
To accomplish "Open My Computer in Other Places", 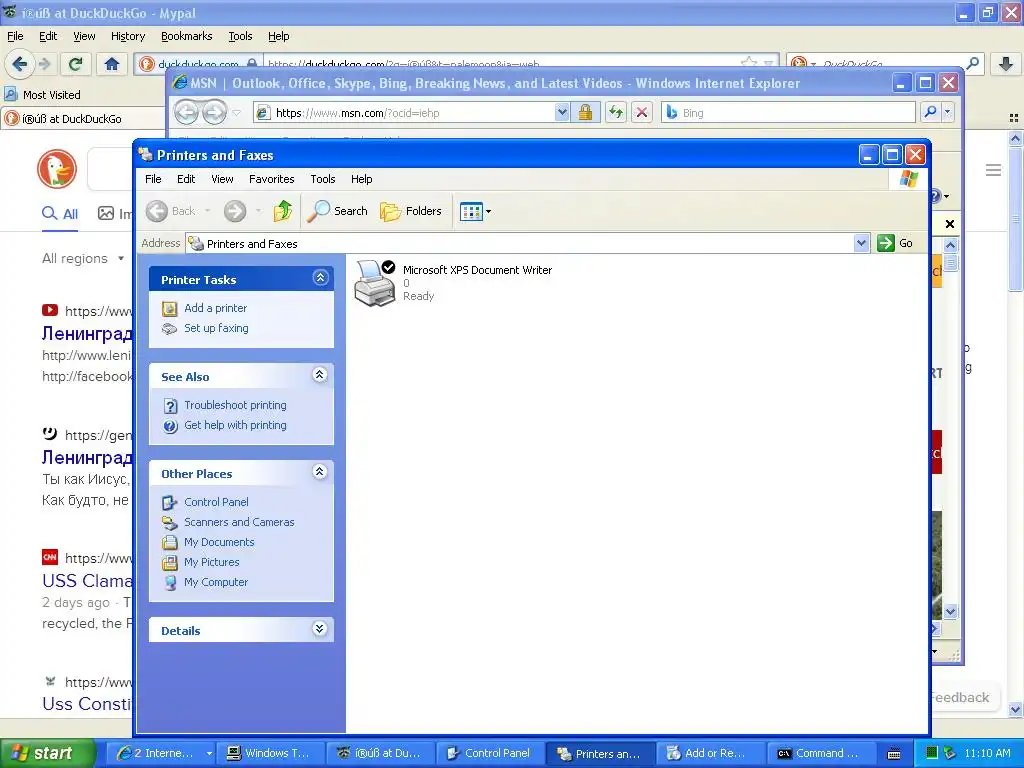I will (216, 583).
